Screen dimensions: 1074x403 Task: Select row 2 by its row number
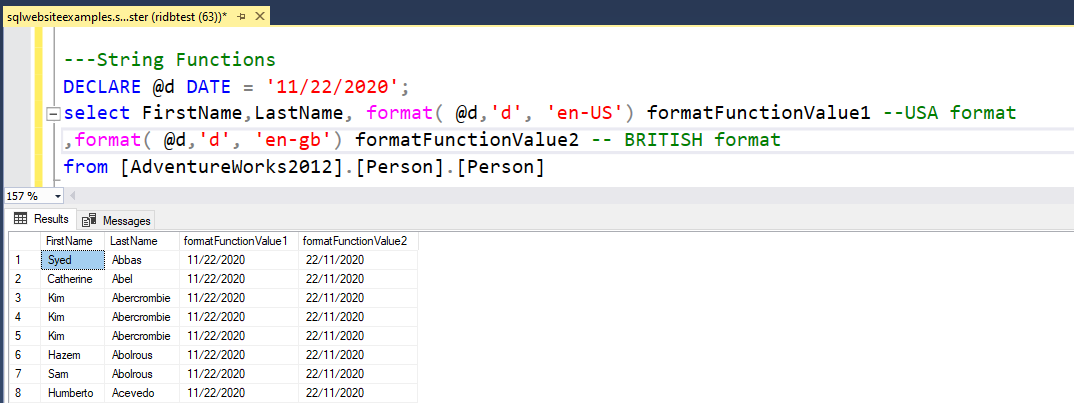click(x=25, y=279)
